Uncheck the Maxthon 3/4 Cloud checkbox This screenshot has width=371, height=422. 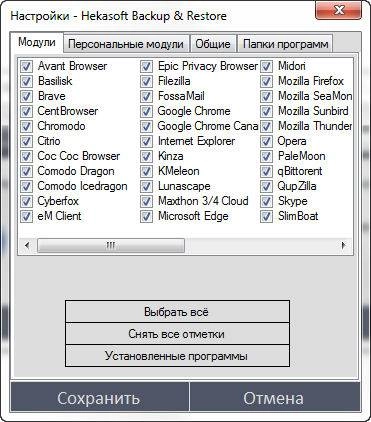[146, 201]
